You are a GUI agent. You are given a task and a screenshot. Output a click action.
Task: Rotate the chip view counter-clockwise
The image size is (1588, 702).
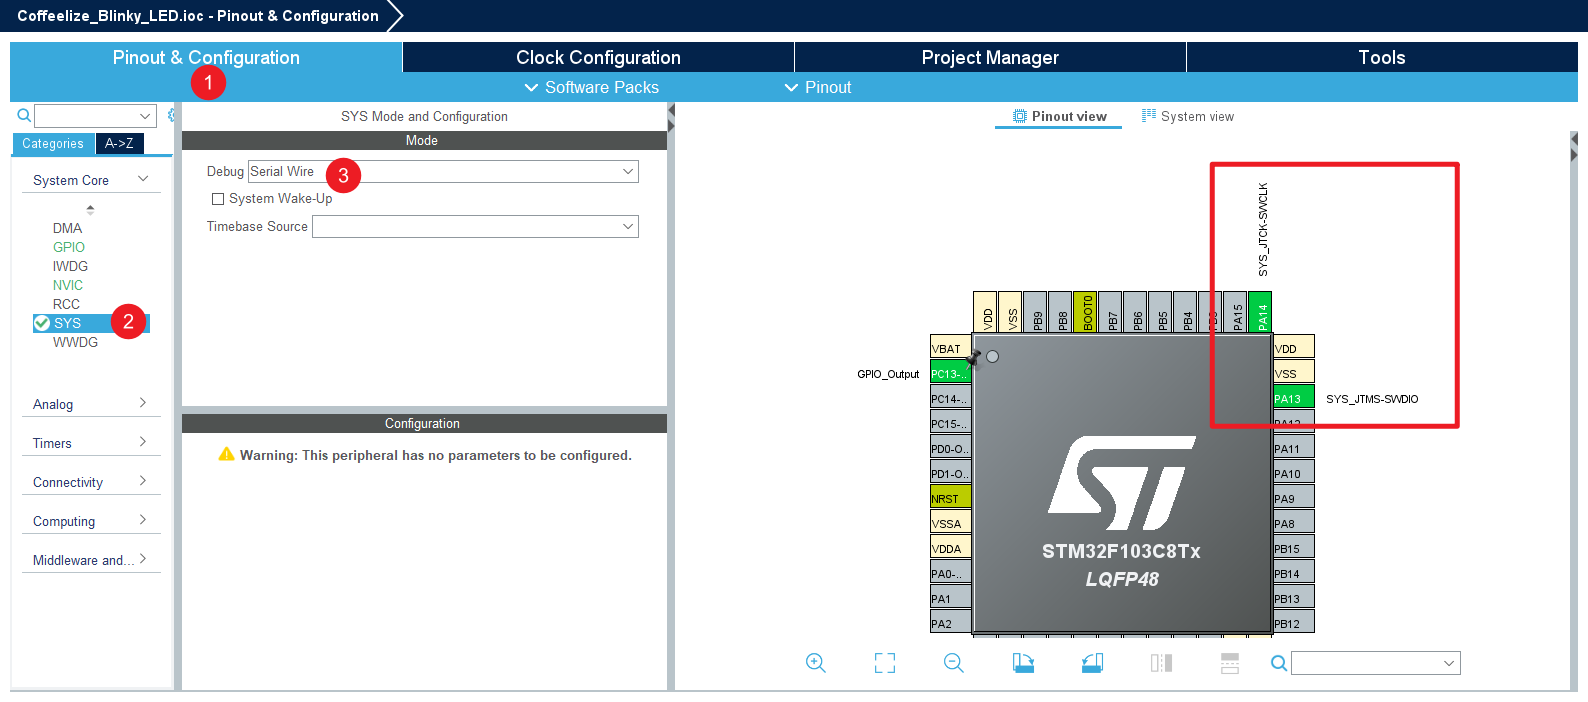click(1092, 663)
